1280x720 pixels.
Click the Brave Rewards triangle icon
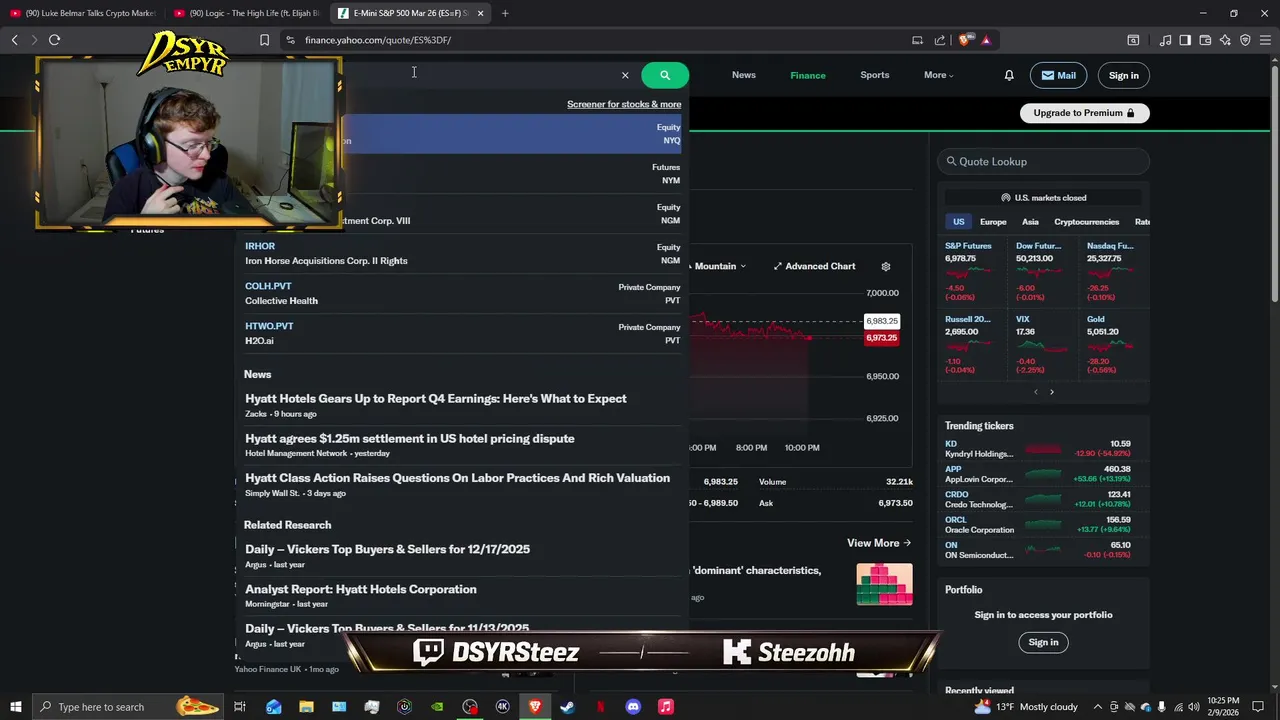pos(986,40)
